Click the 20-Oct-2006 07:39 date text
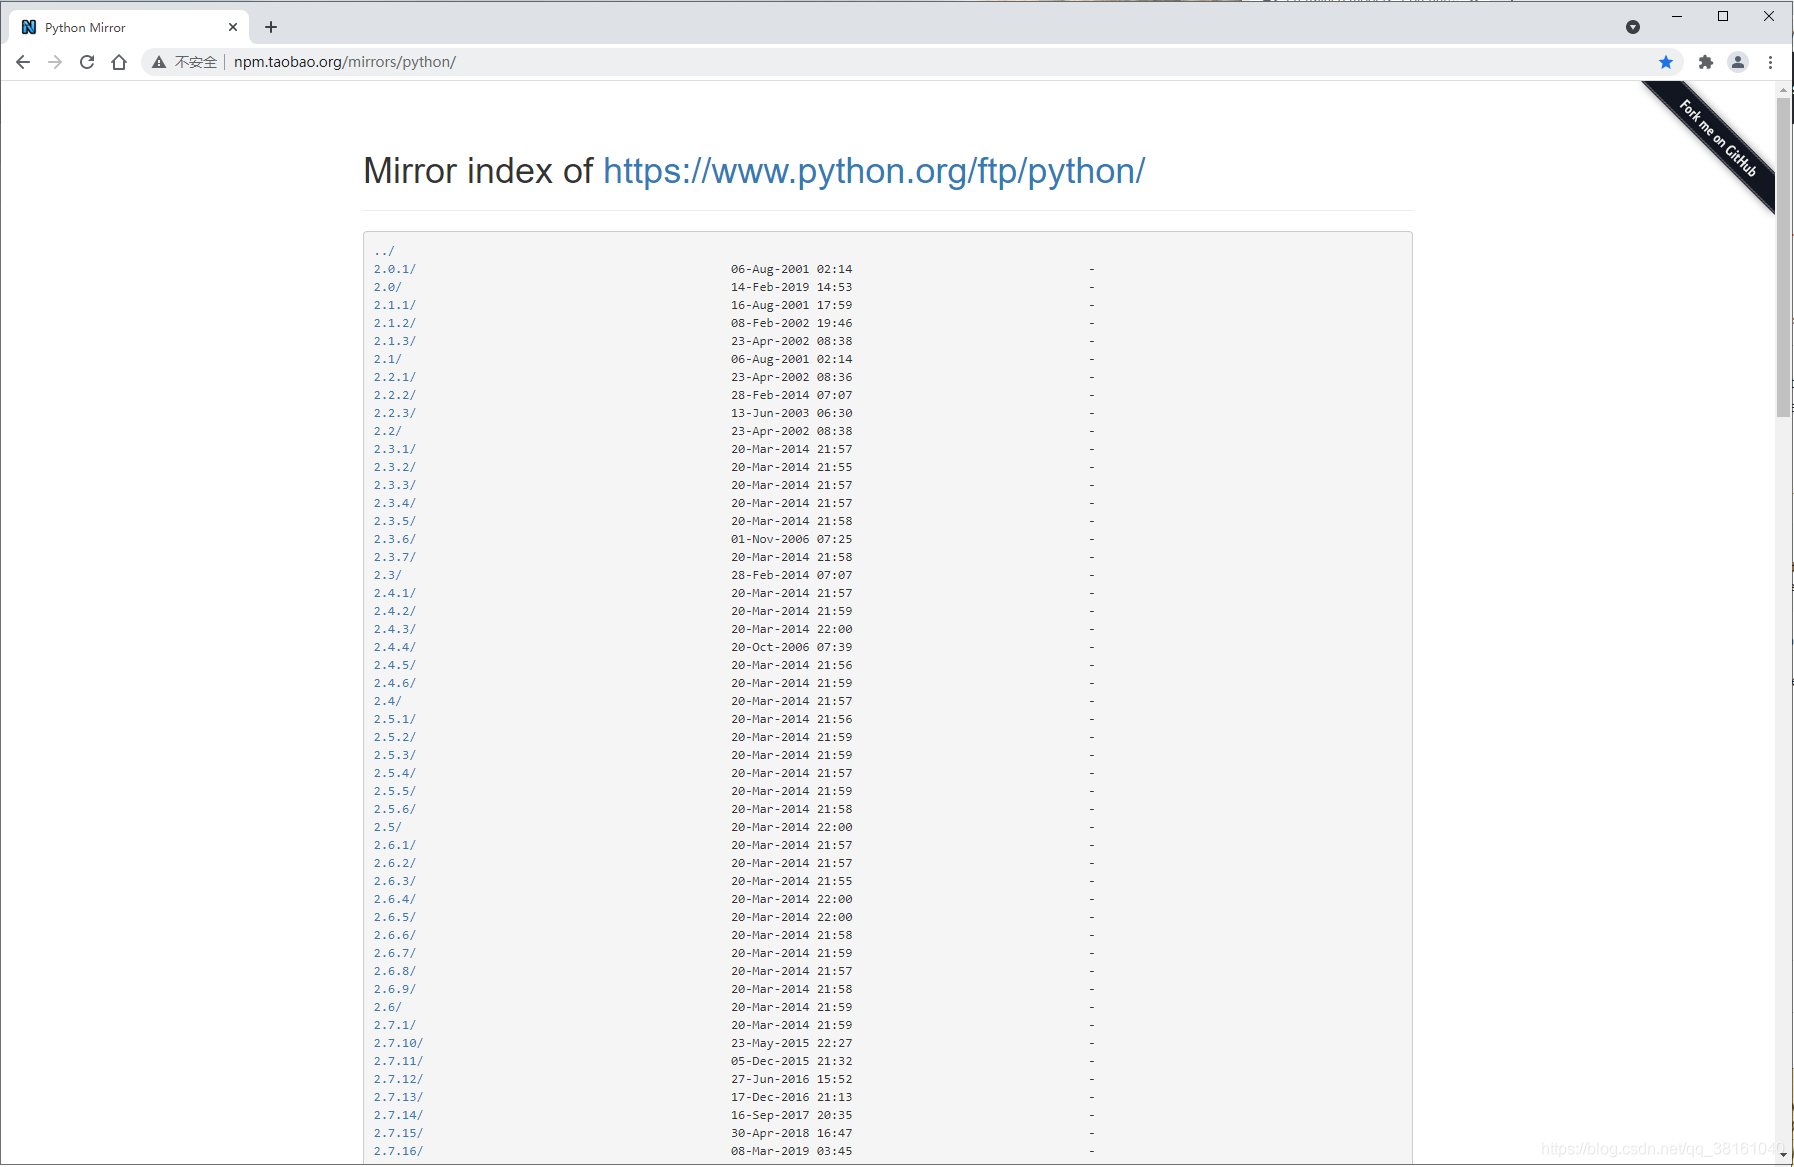Screen dimensions: 1794x1167 [792, 647]
